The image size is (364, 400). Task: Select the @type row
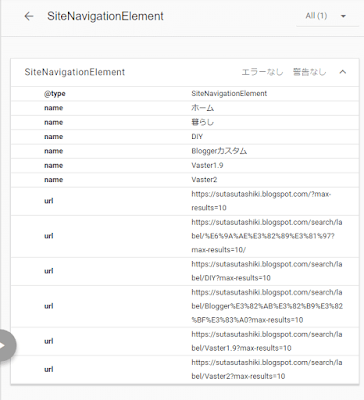[x=185, y=94]
